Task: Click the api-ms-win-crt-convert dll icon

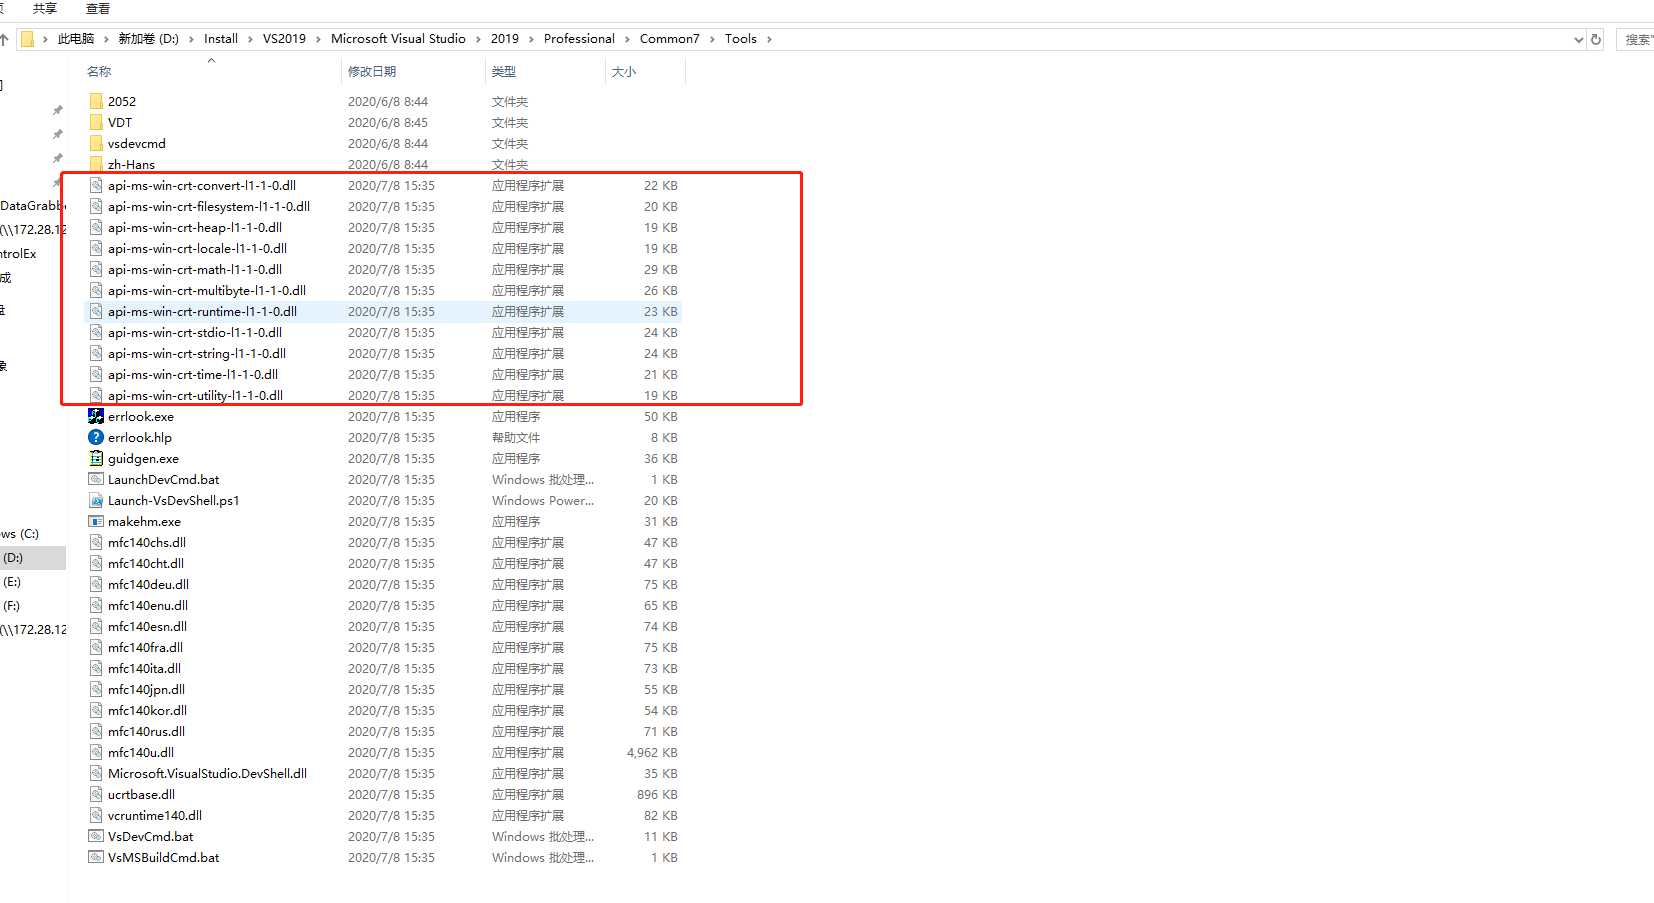Action: coord(96,185)
